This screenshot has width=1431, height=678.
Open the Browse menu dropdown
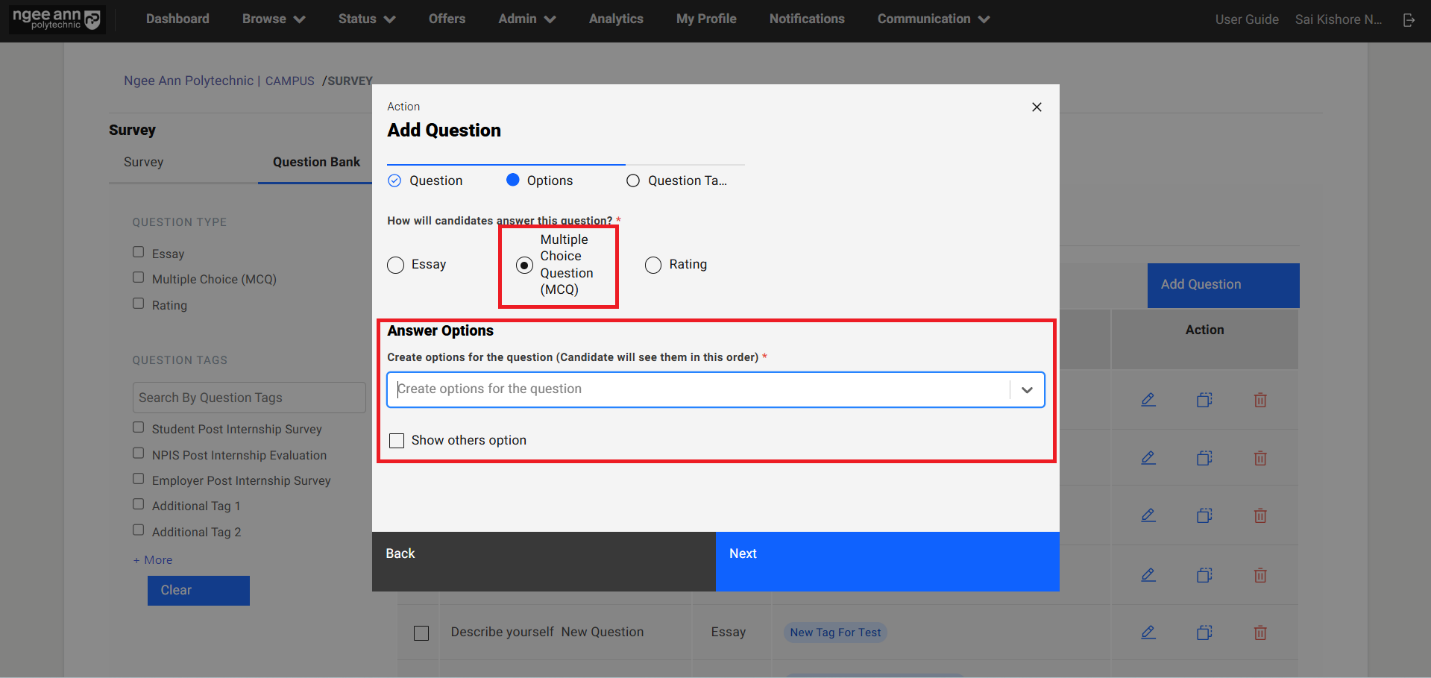tap(273, 19)
